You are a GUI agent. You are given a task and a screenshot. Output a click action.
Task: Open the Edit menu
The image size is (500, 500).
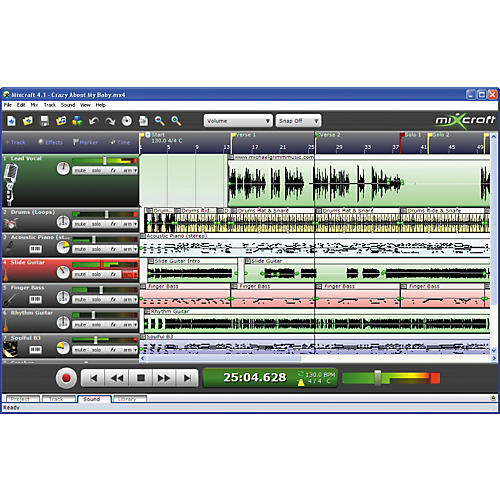click(21, 105)
